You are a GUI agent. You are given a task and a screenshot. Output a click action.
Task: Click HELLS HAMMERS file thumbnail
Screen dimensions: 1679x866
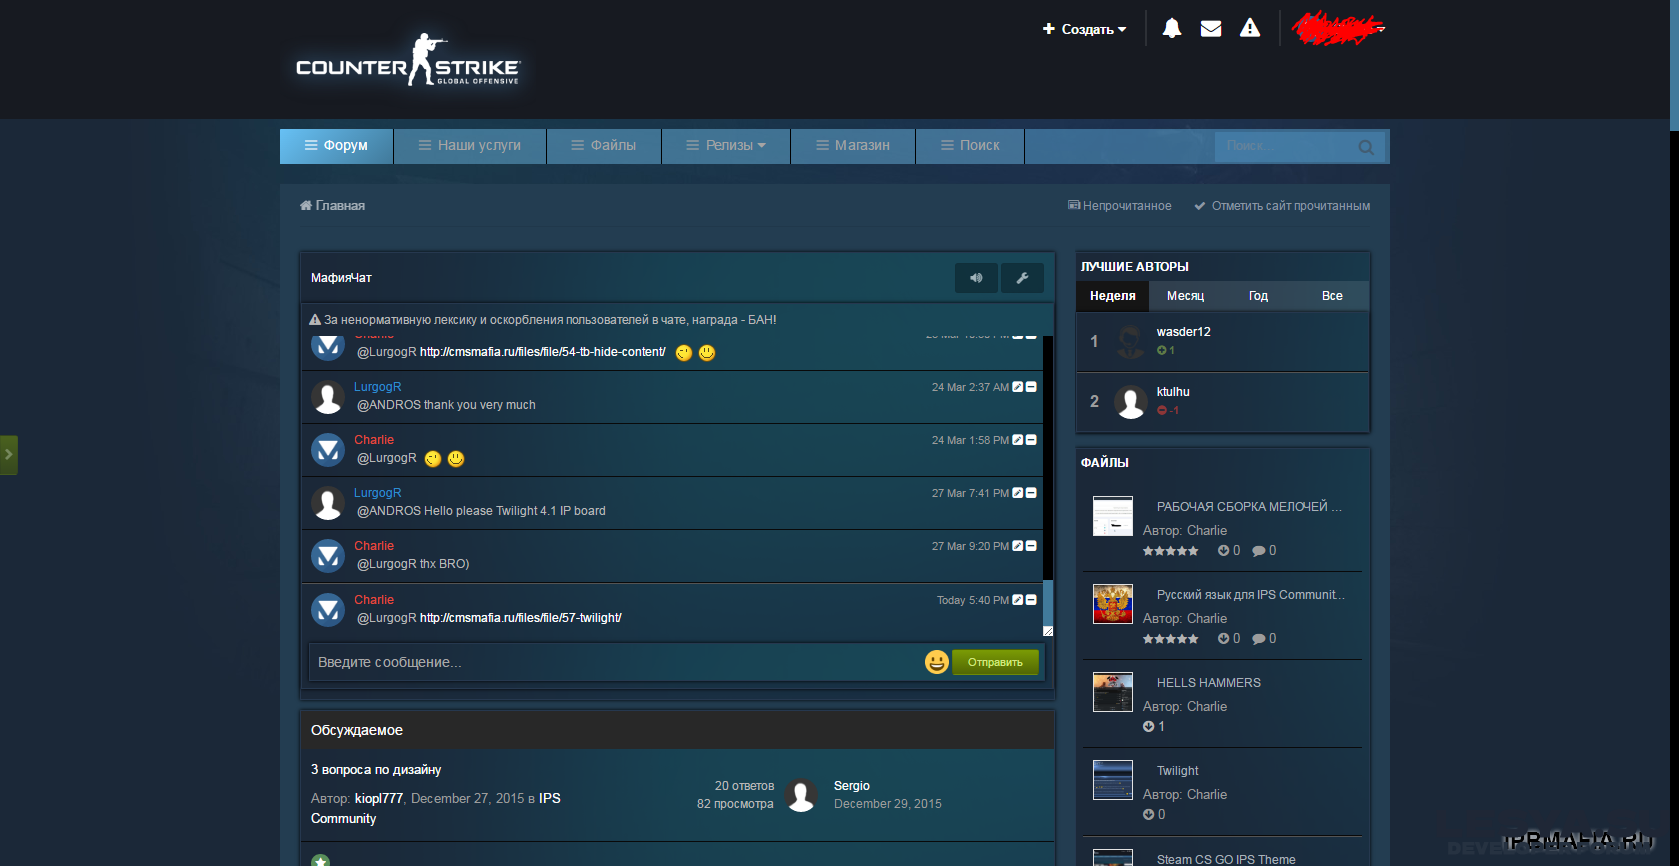click(x=1113, y=692)
